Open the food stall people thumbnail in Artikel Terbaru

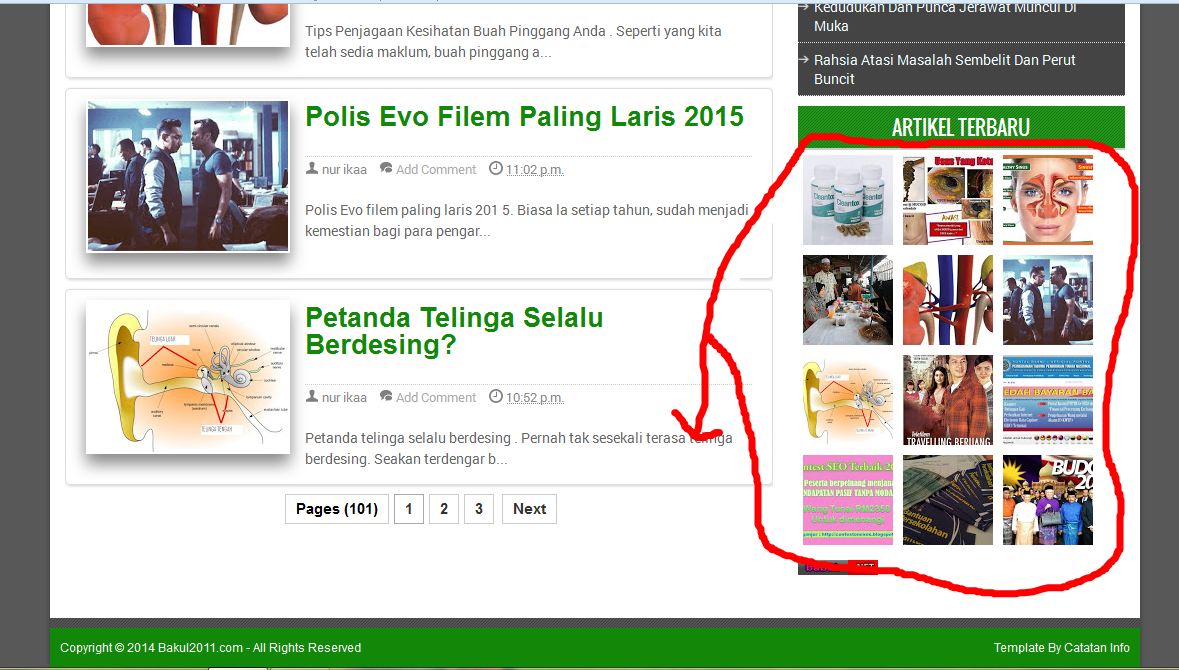[847, 300]
